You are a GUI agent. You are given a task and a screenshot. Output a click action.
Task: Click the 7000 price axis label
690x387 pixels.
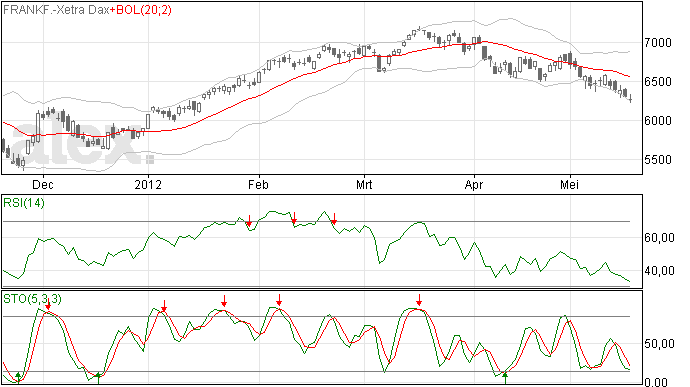click(658, 43)
